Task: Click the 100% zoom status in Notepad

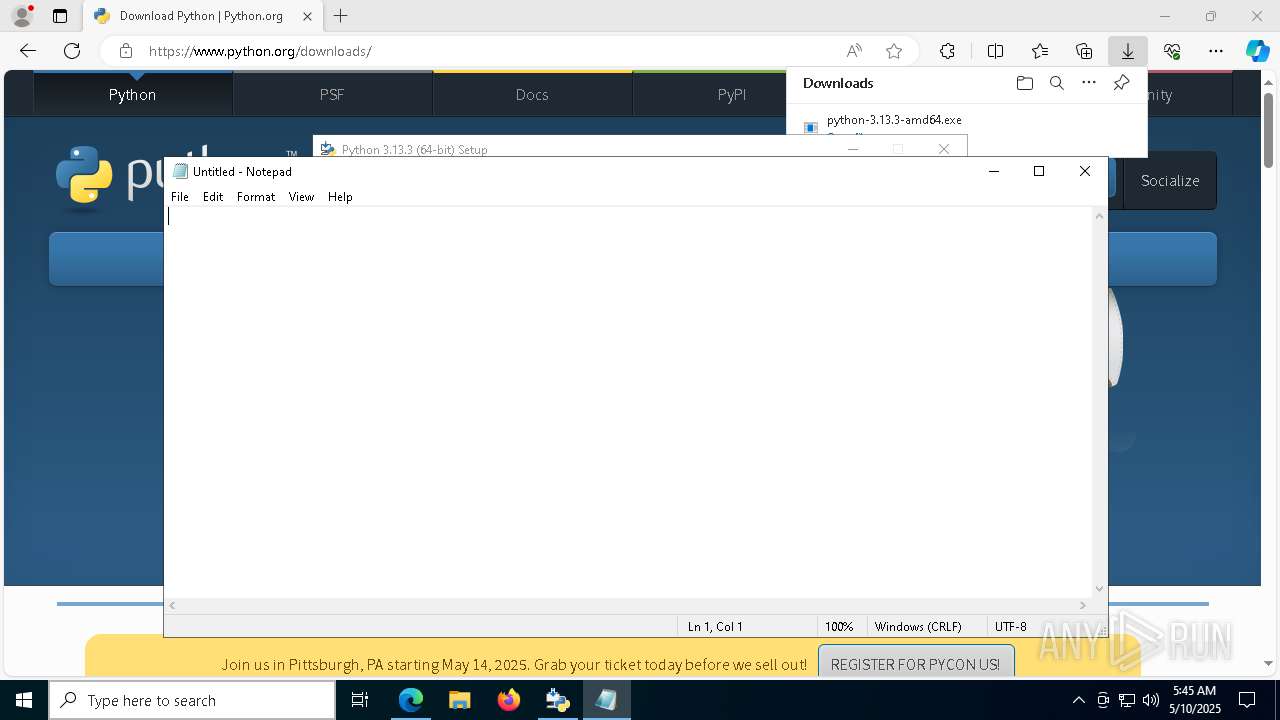Action: coord(839,627)
